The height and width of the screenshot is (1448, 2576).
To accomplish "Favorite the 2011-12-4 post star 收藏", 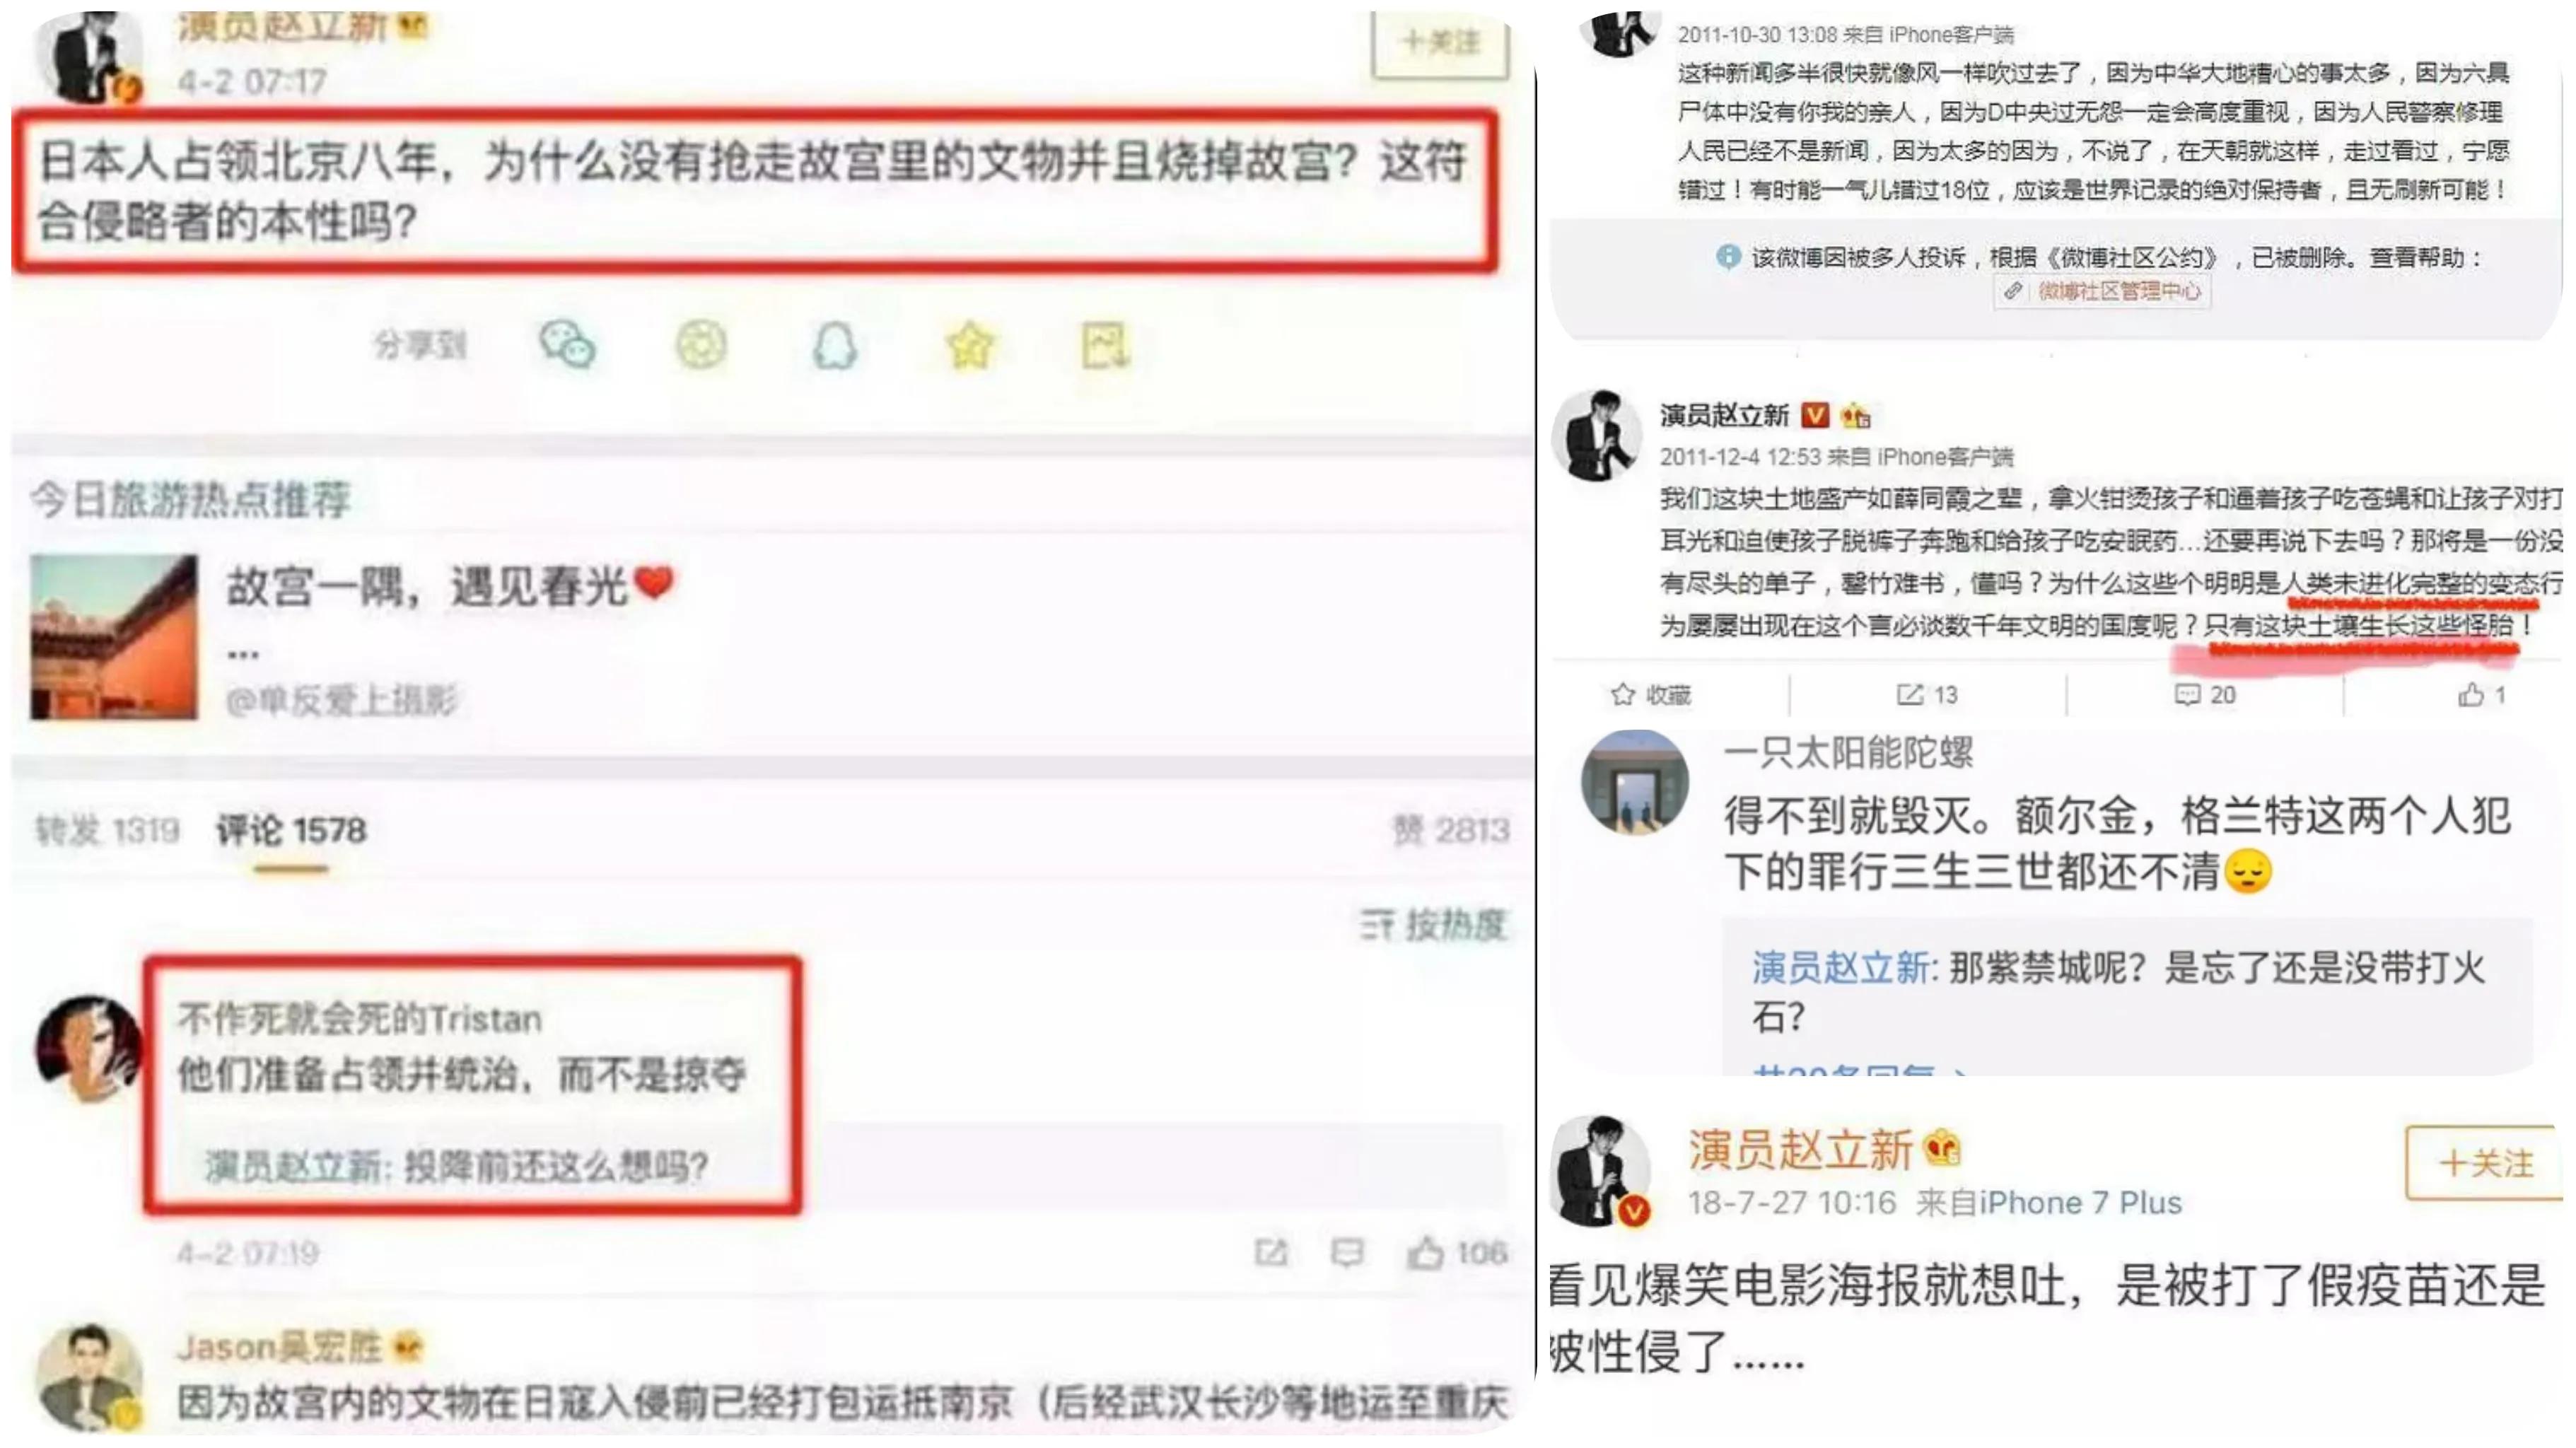I will tap(1650, 694).
